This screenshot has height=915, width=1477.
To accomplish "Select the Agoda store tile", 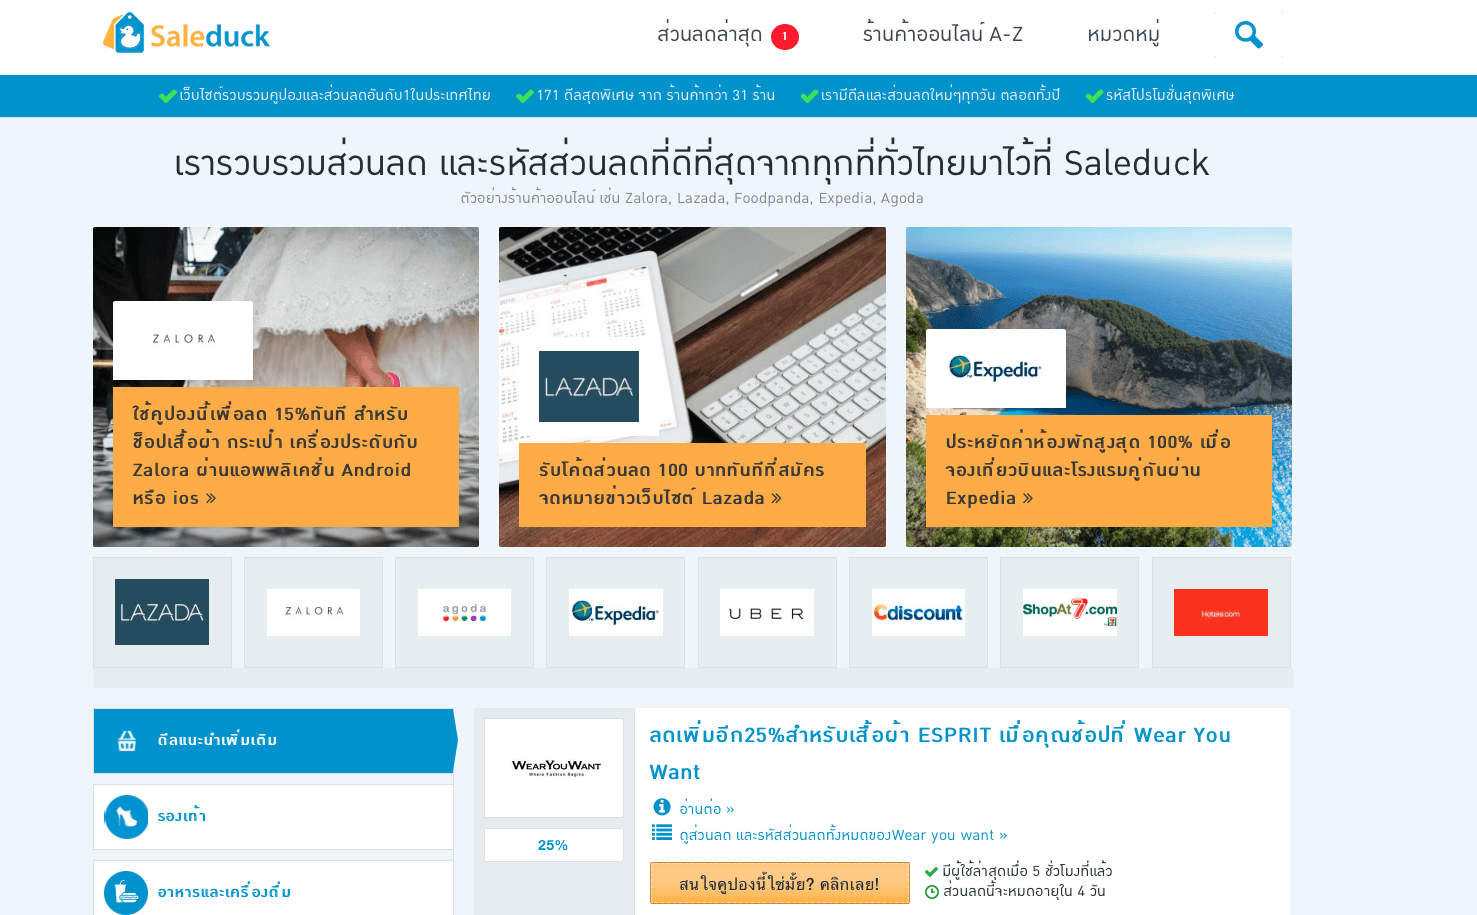I will pos(464,612).
